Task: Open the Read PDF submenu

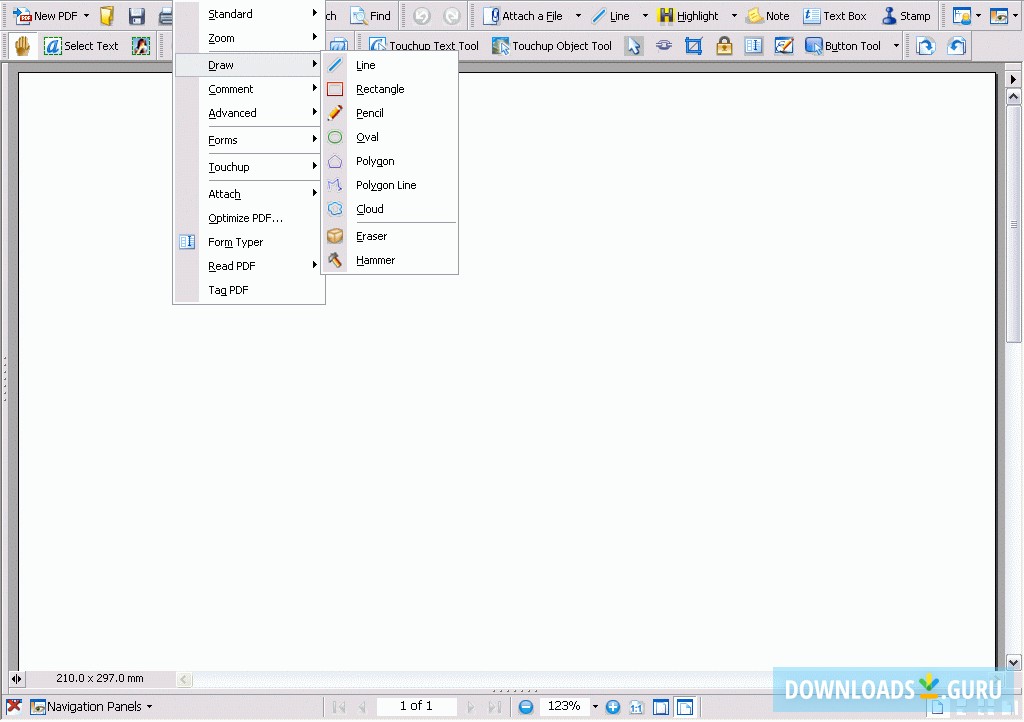Action: pyautogui.click(x=249, y=266)
